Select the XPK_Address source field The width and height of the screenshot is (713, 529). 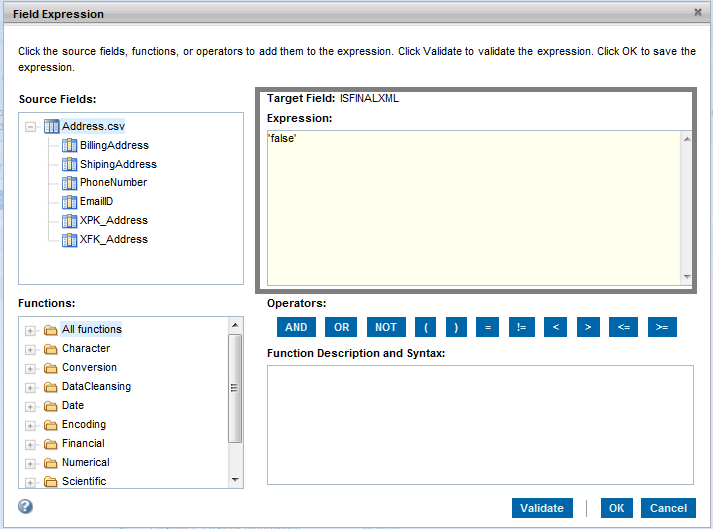click(x=114, y=221)
